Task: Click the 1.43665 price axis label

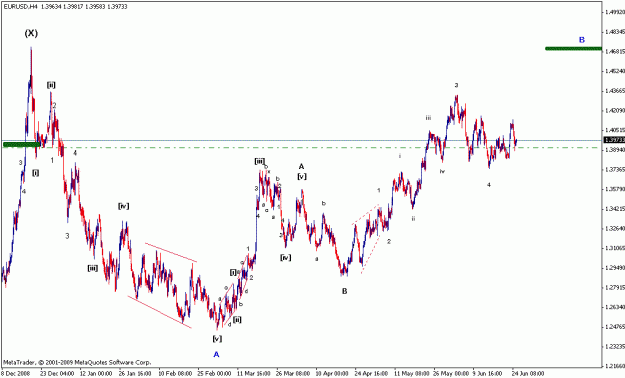Action: (616, 91)
